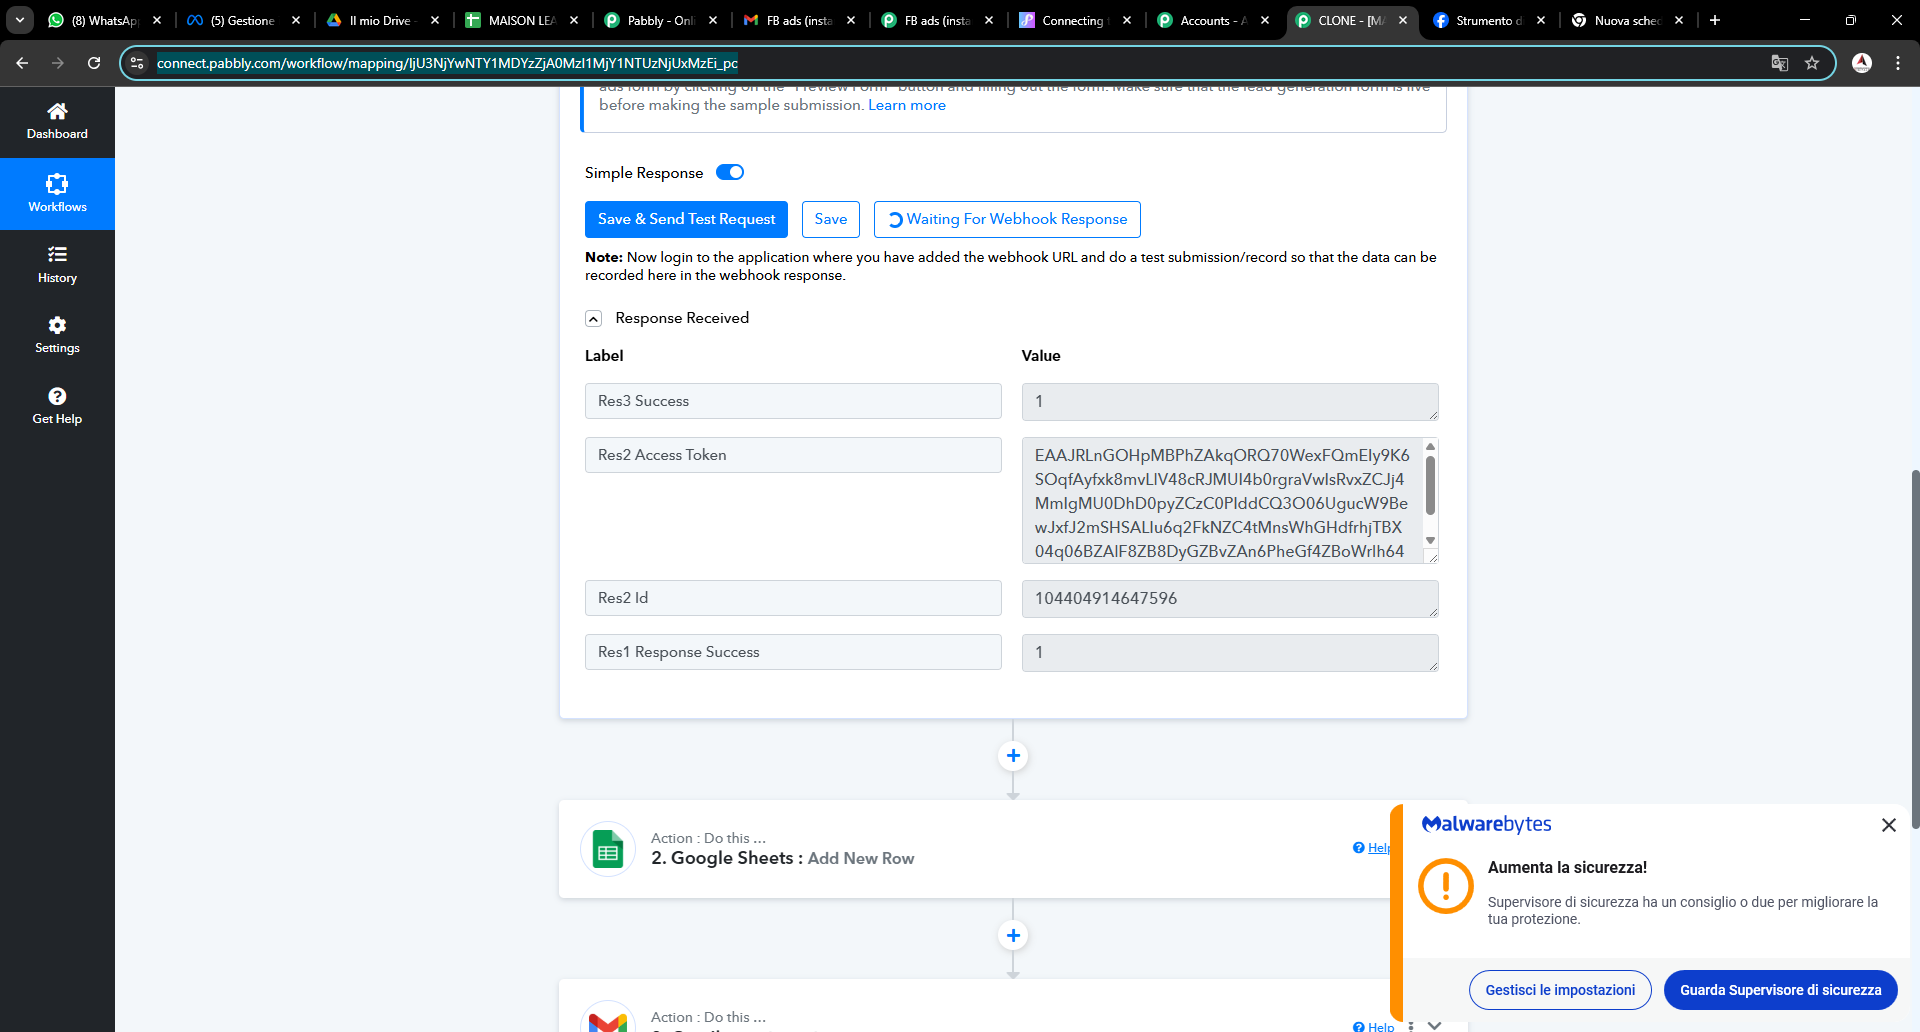Bookmark this page with the star icon
The height and width of the screenshot is (1032, 1920).
pyautogui.click(x=1811, y=63)
